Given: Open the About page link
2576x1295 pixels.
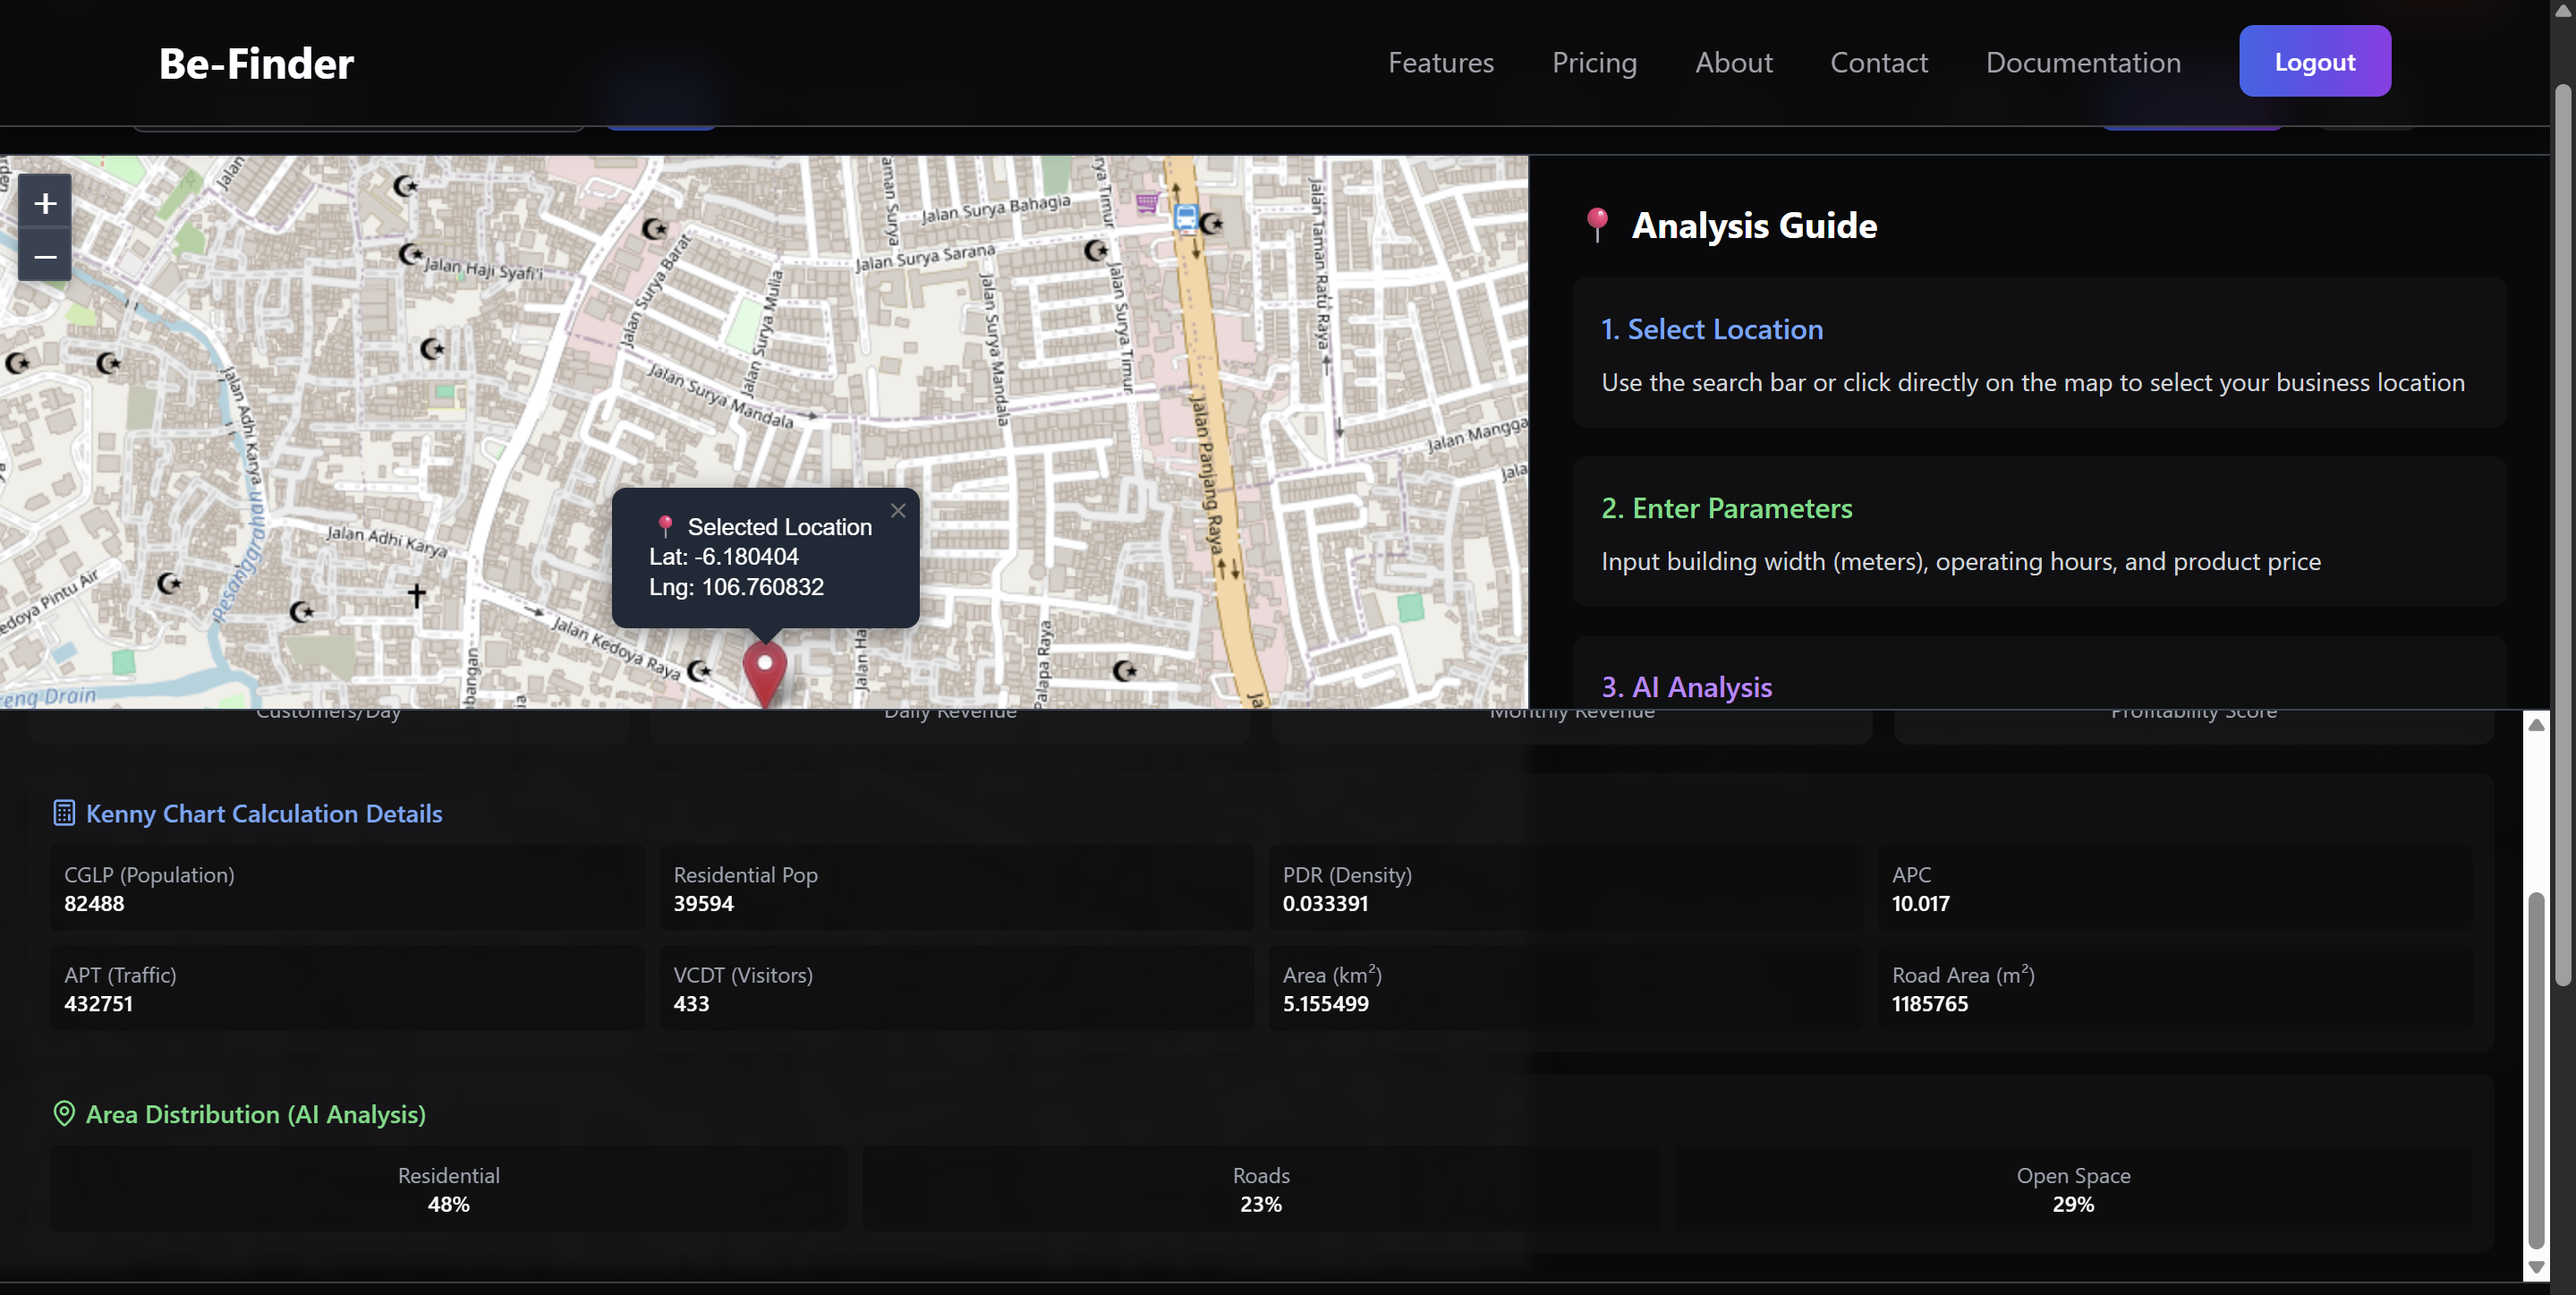Looking at the screenshot, I should pos(1733,62).
